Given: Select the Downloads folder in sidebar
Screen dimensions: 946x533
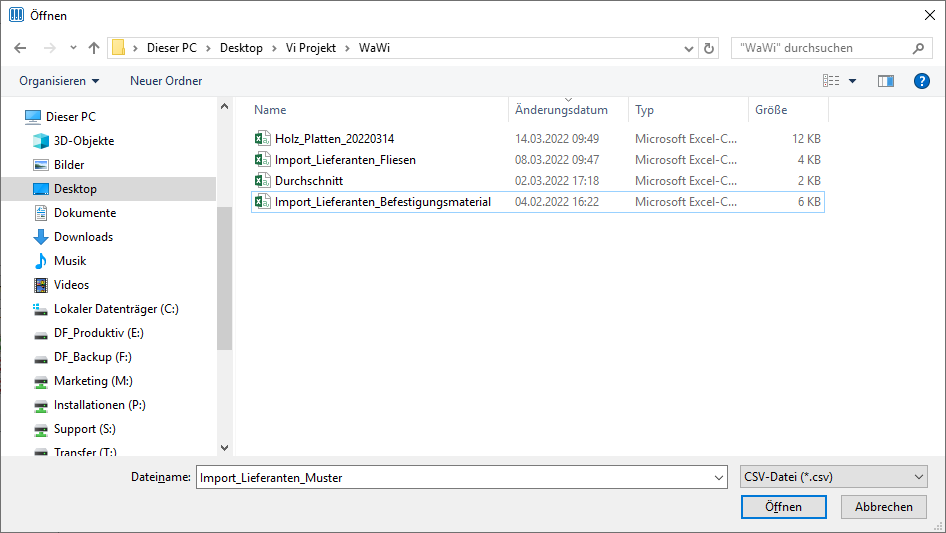Looking at the screenshot, I should [83, 237].
